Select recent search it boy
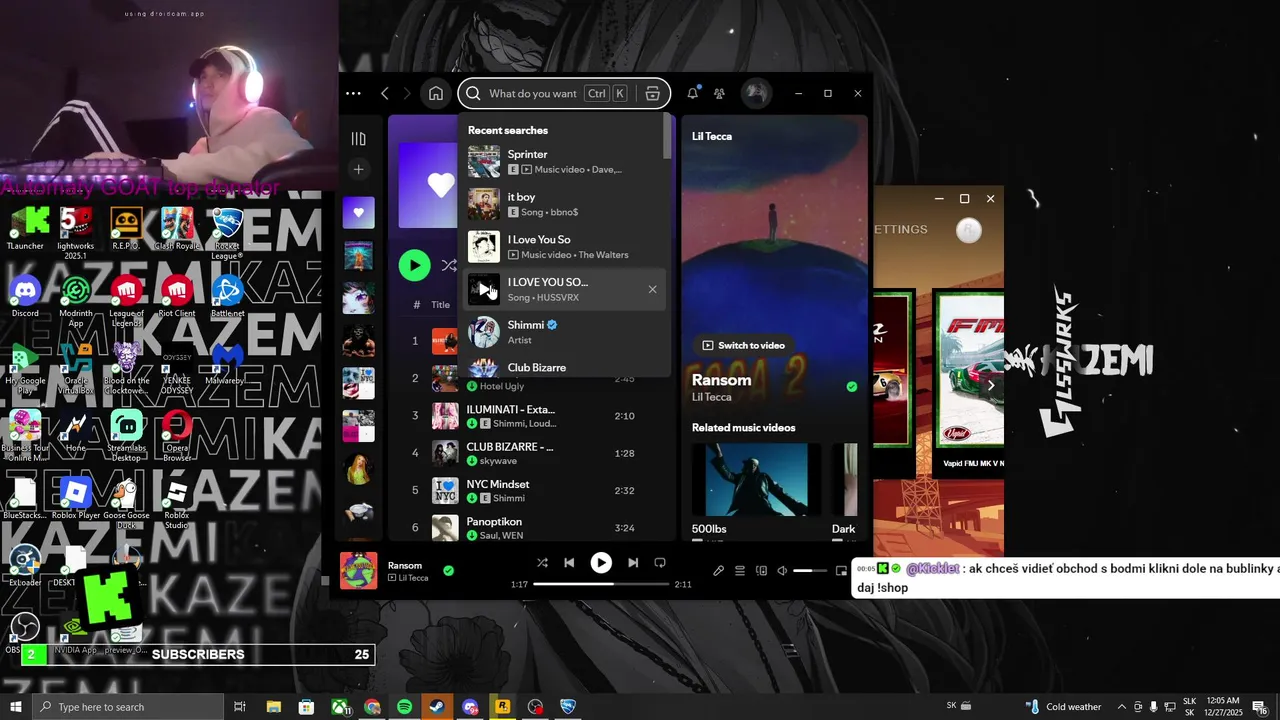This screenshot has width=1280, height=720. (562, 204)
